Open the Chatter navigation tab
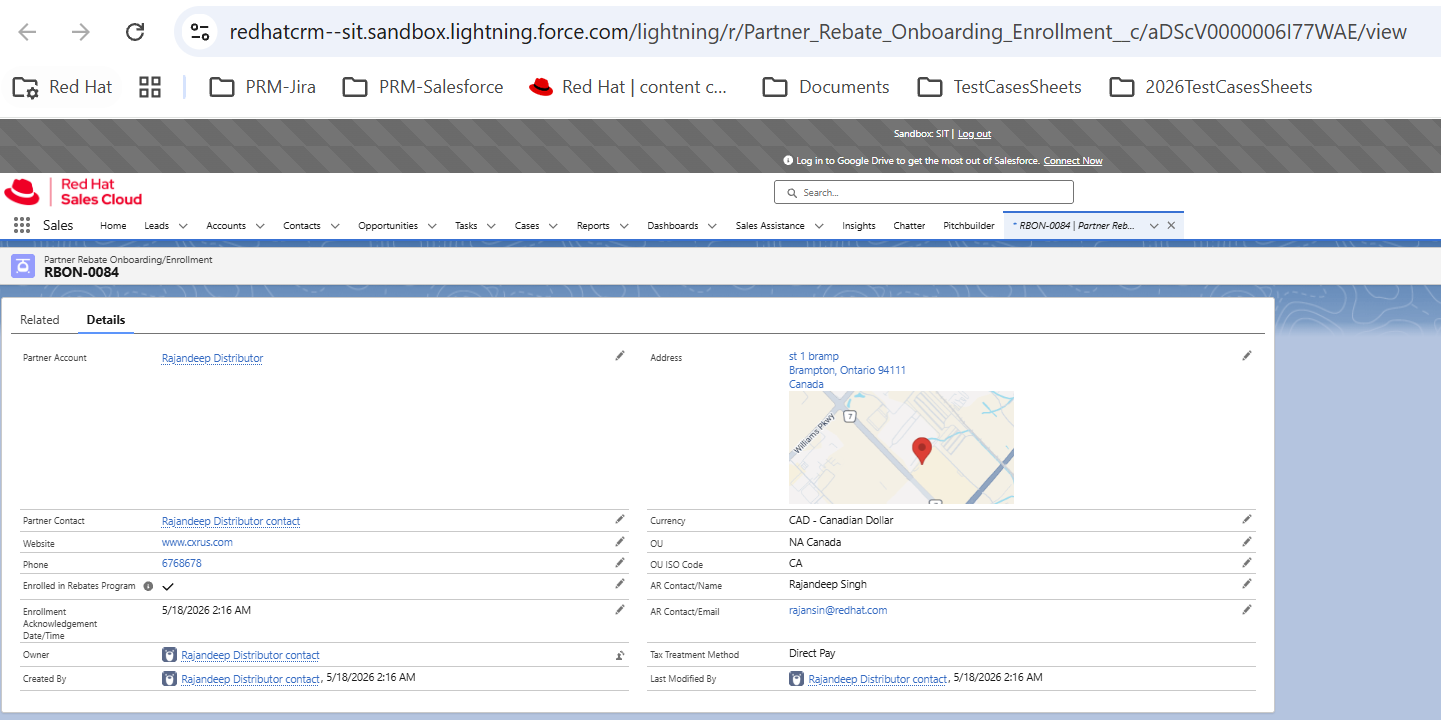 pos(909,226)
